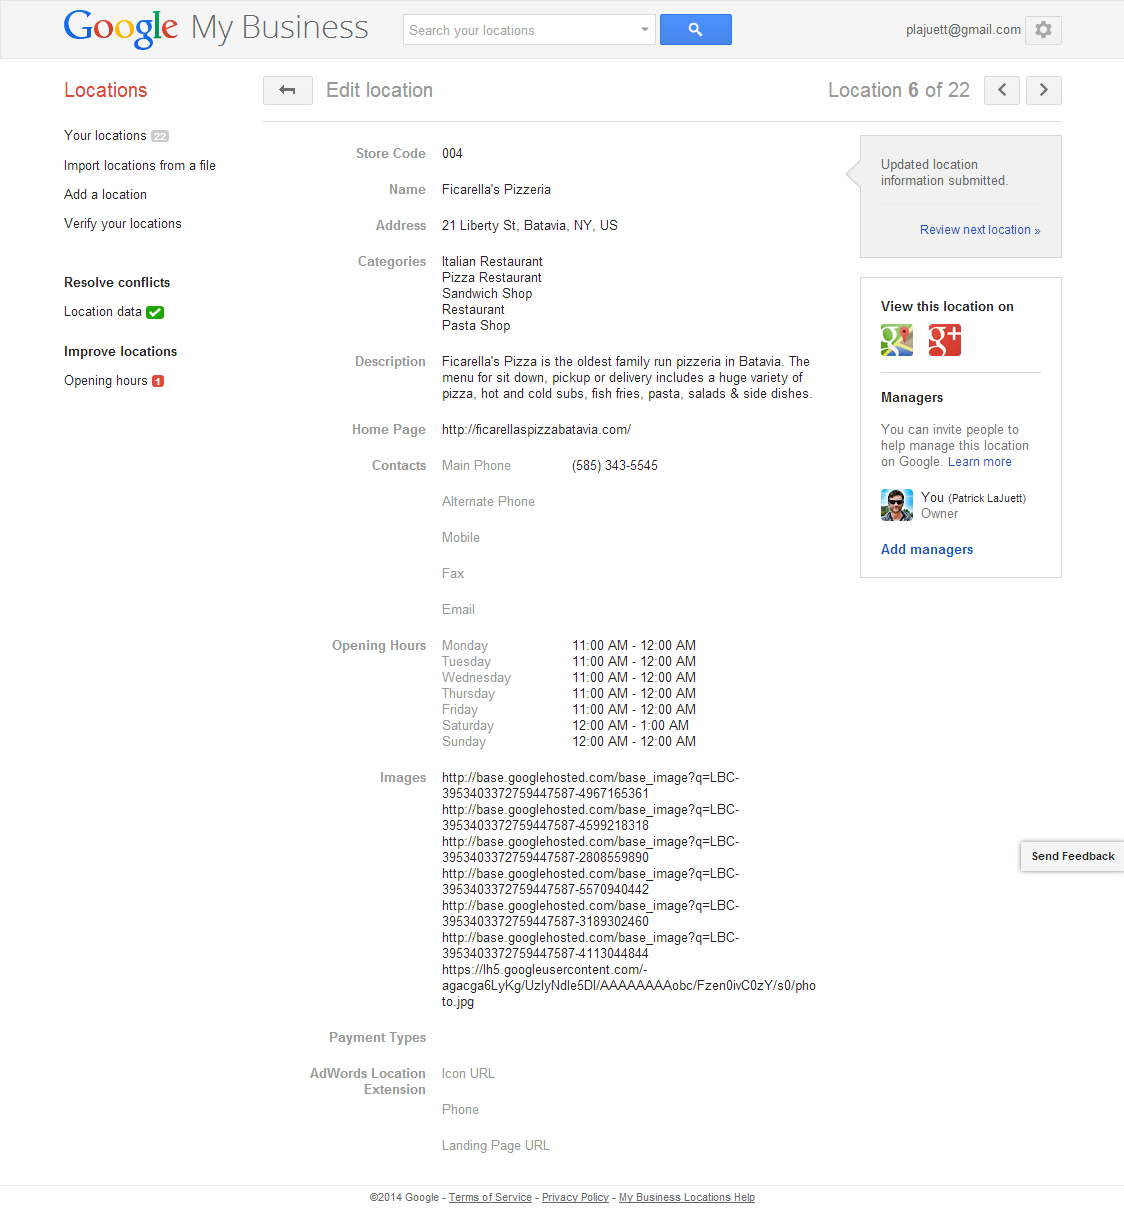Click the Payment Types label
Screen dimensions: 1124x1209
point(377,1037)
